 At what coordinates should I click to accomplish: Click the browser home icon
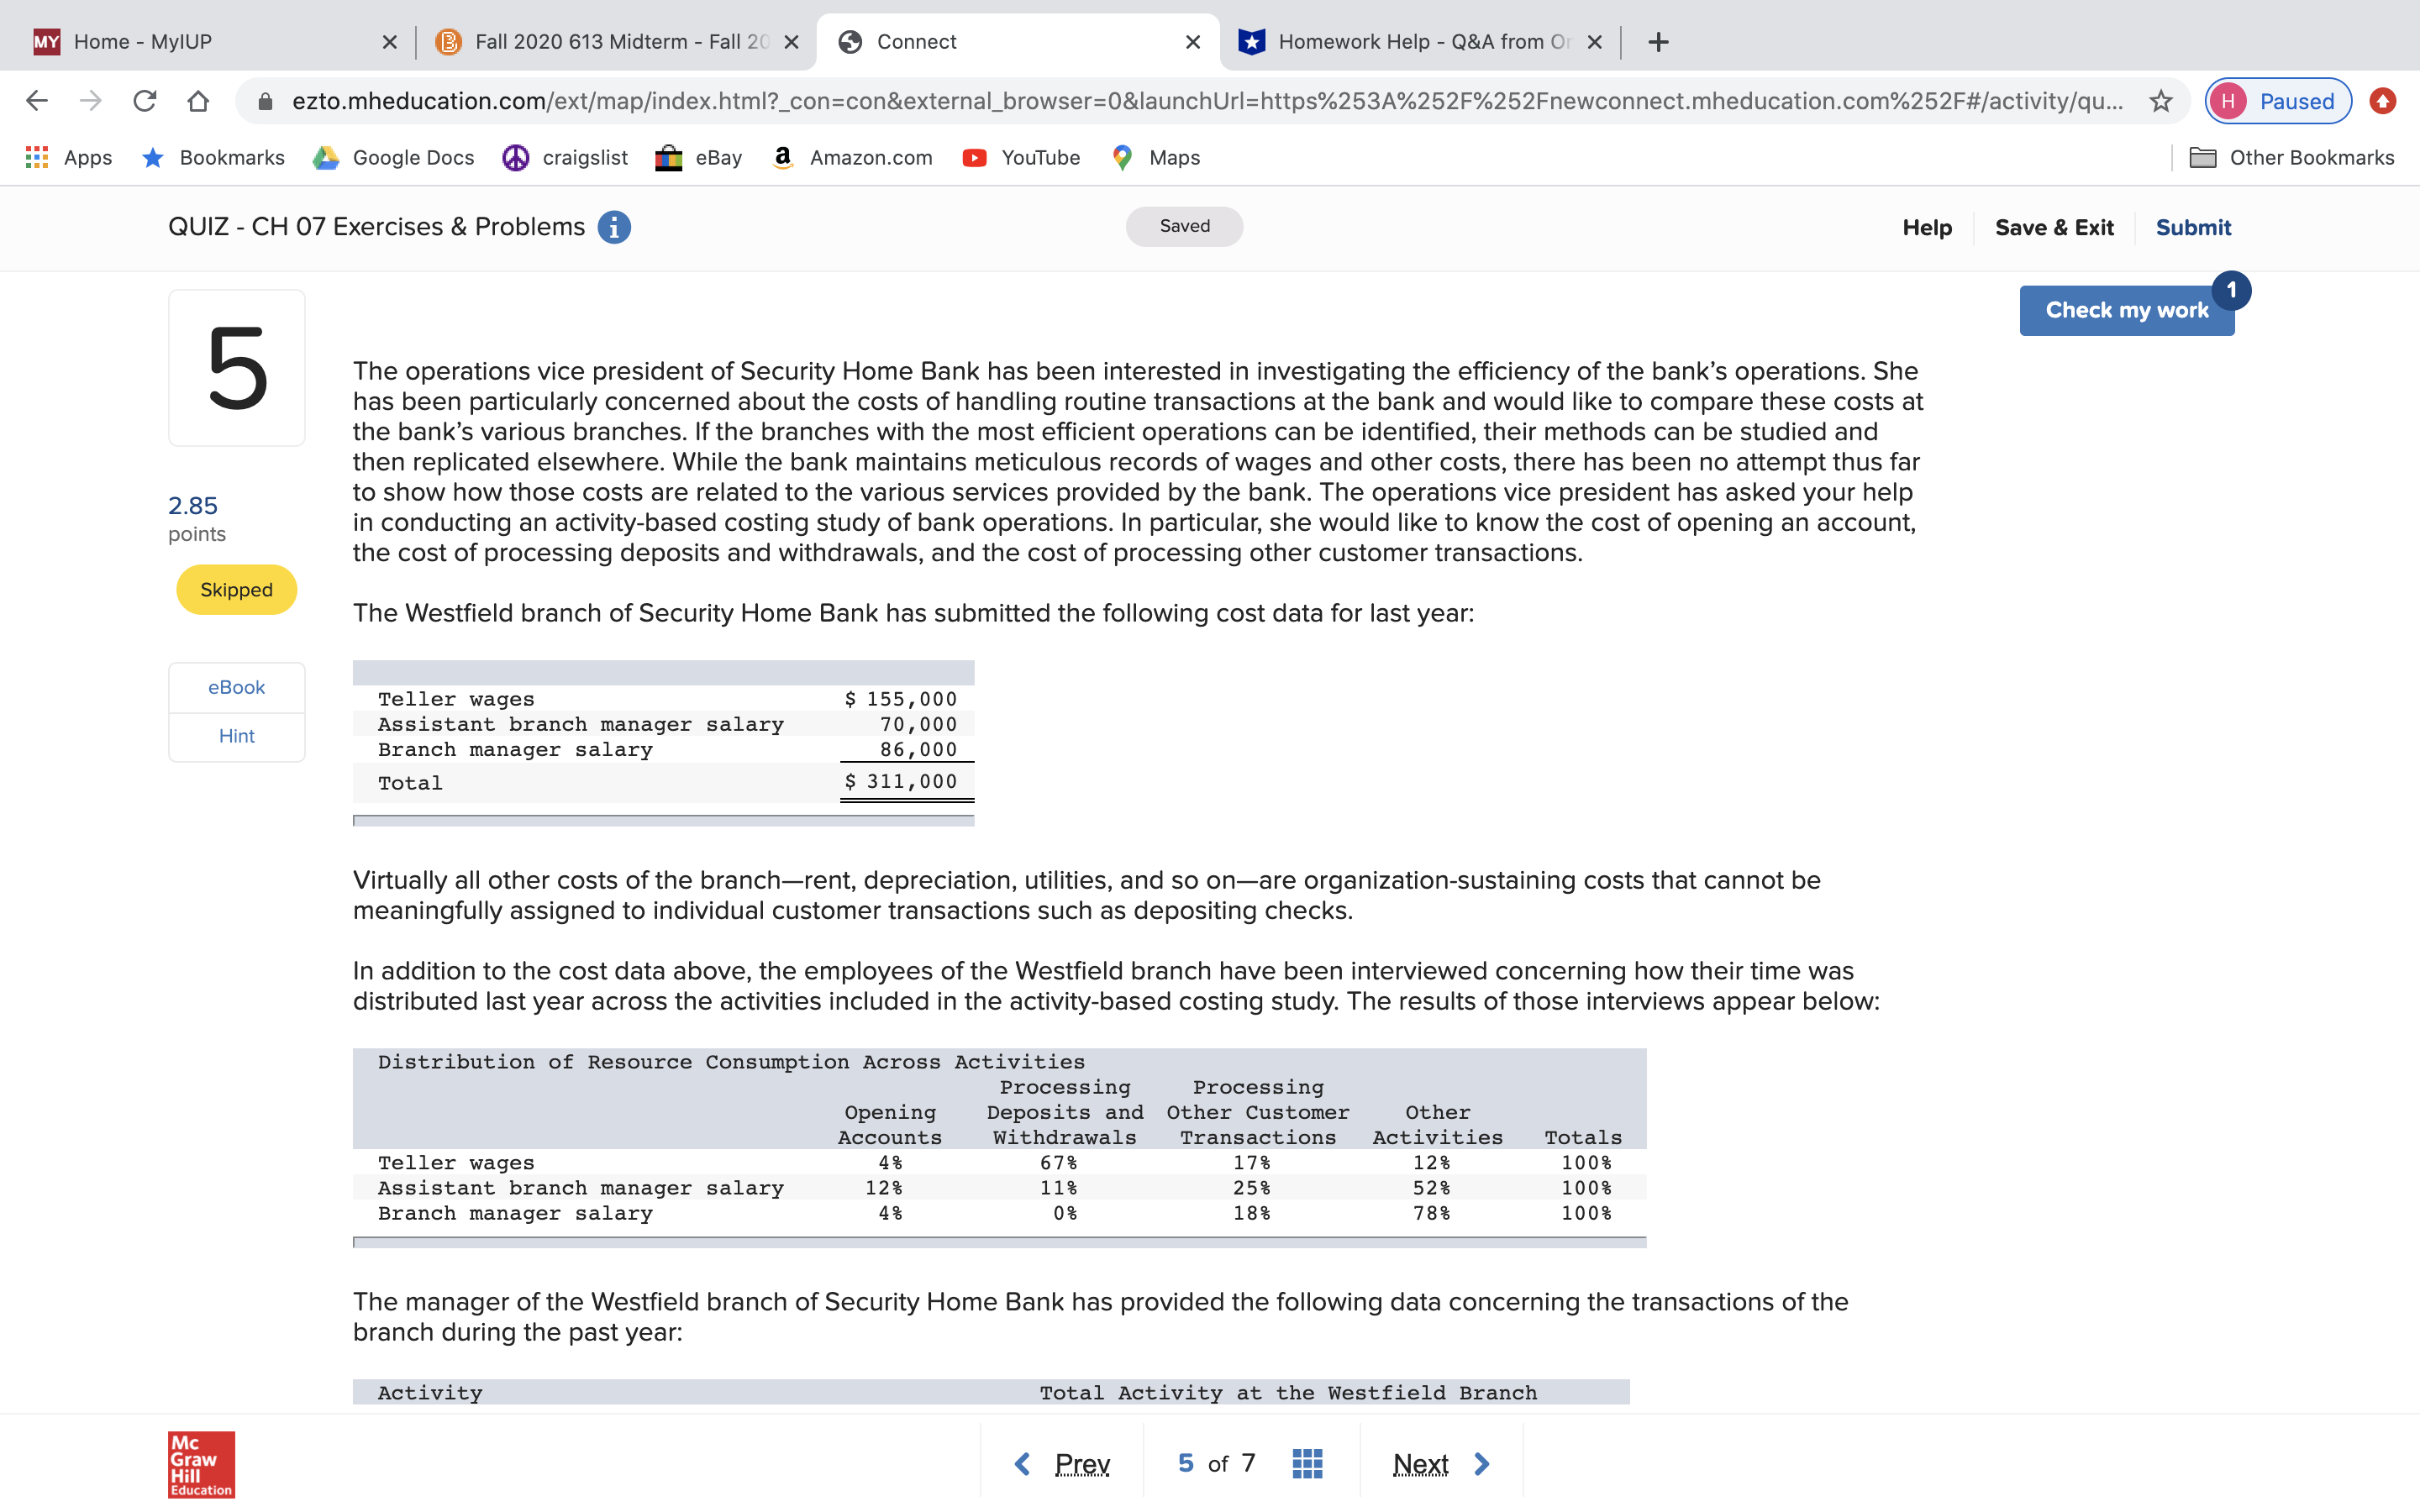[x=198, y=101]
